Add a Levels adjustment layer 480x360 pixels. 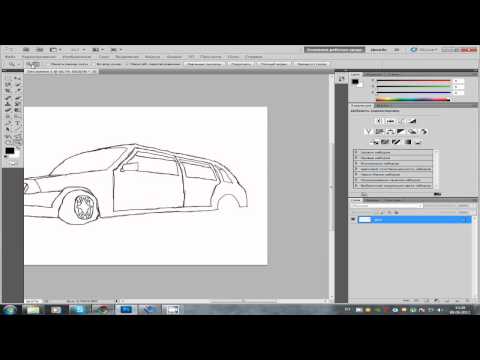(x=390, y=121)
